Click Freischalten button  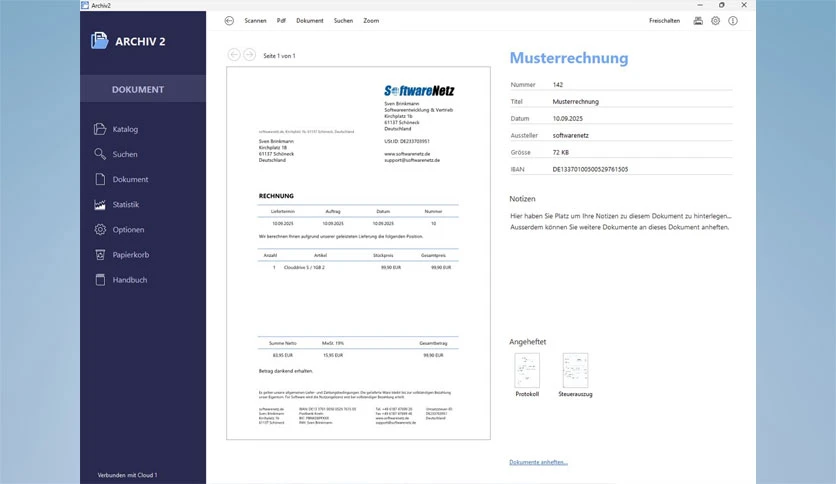click(664, 21)
